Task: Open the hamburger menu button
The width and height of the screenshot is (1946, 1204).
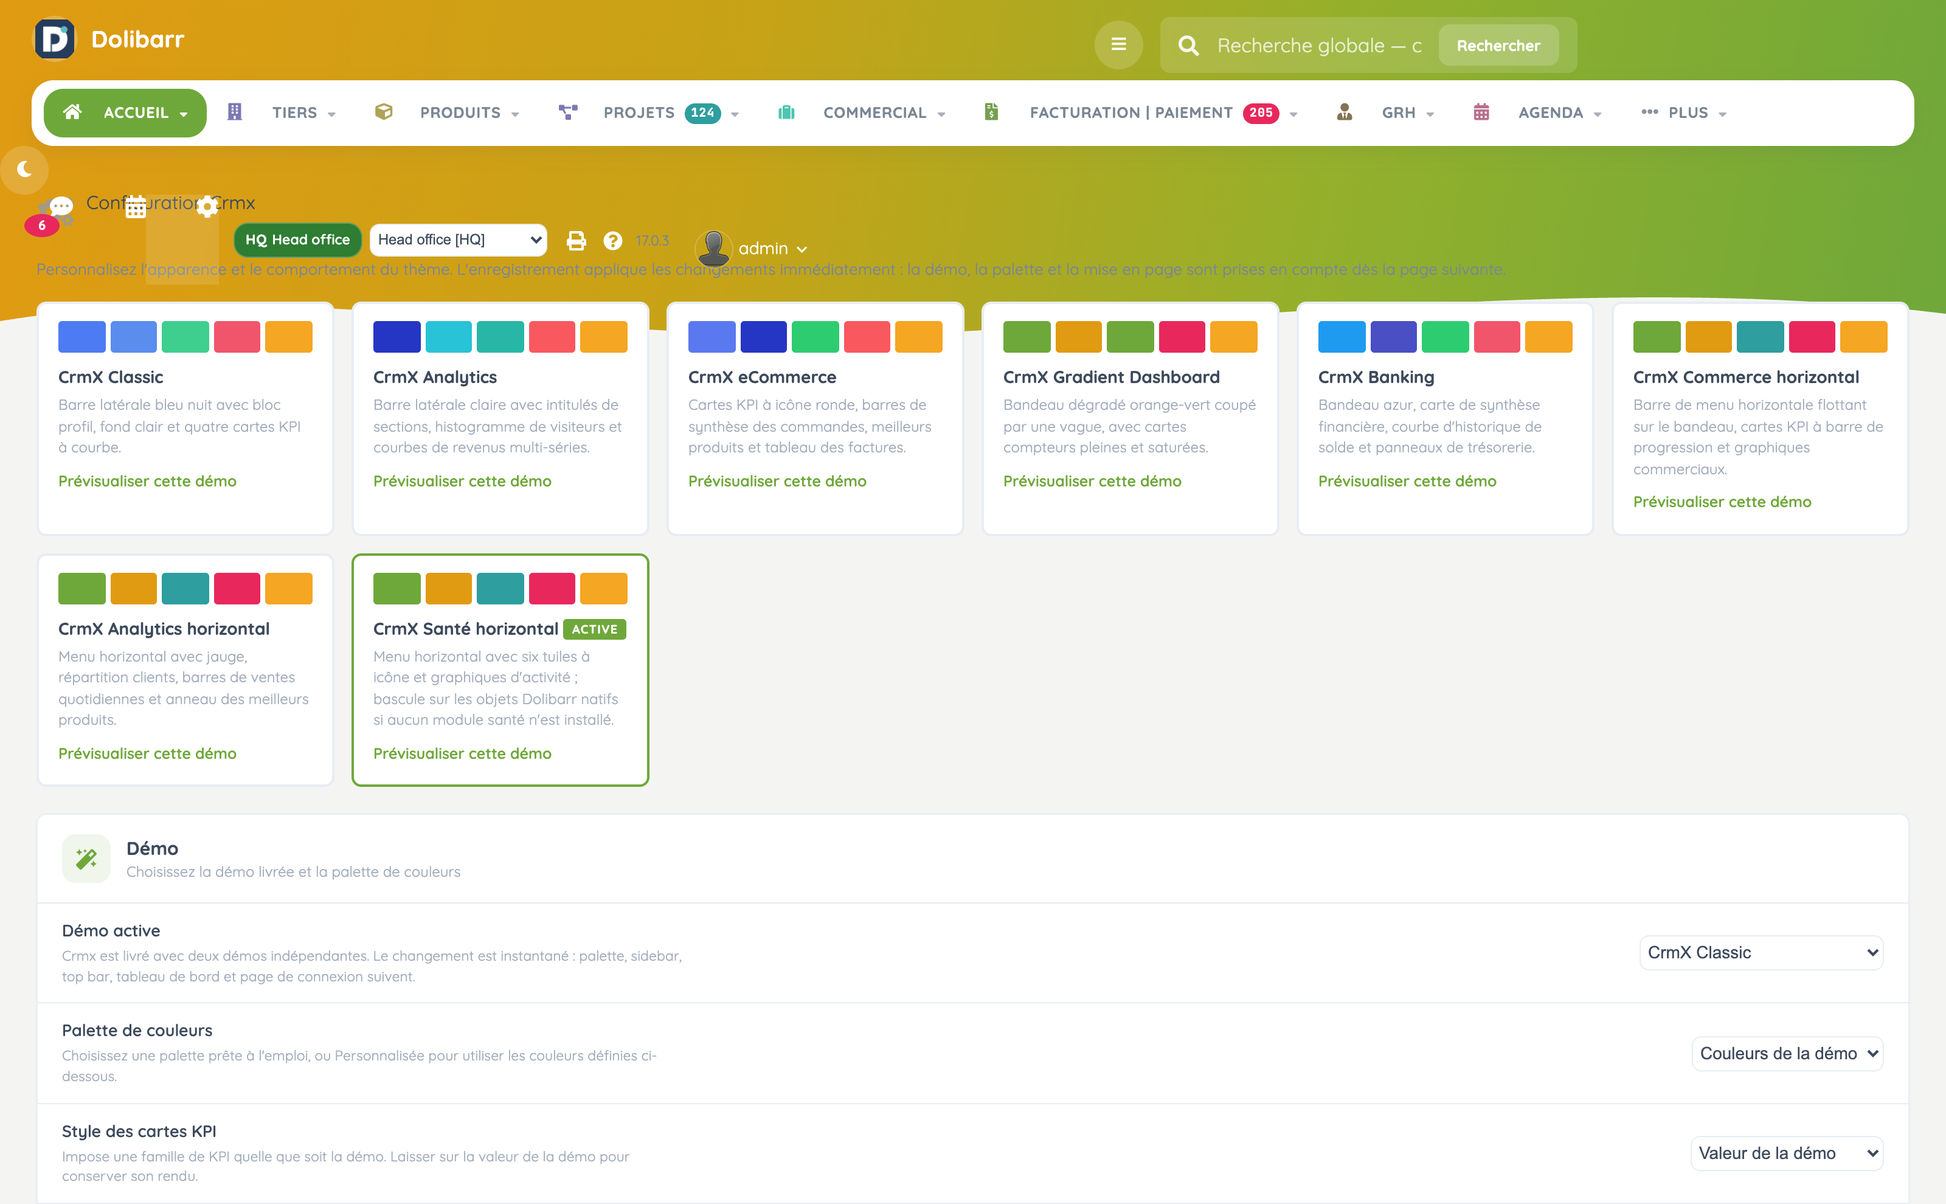Action: pyautogui.click(x=1118, y=45)
